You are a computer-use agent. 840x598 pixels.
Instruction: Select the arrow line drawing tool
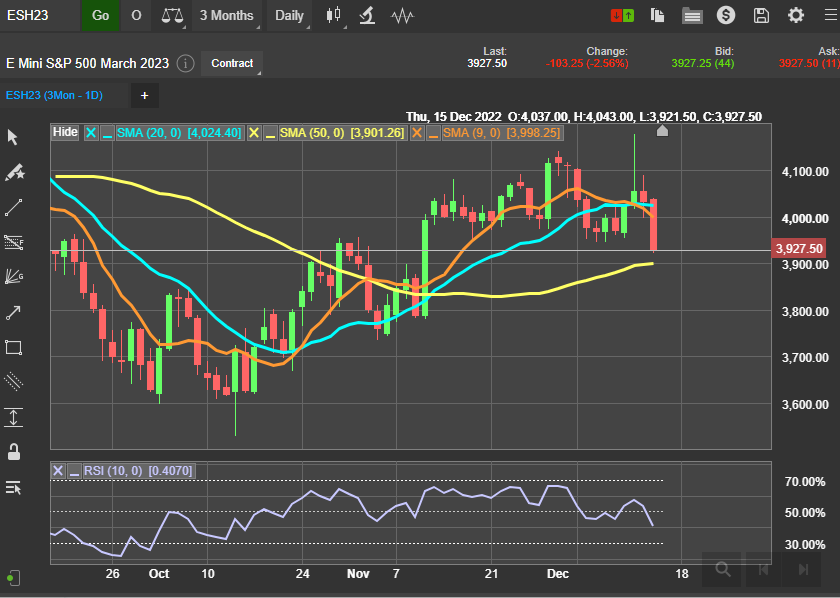[13, 312]
